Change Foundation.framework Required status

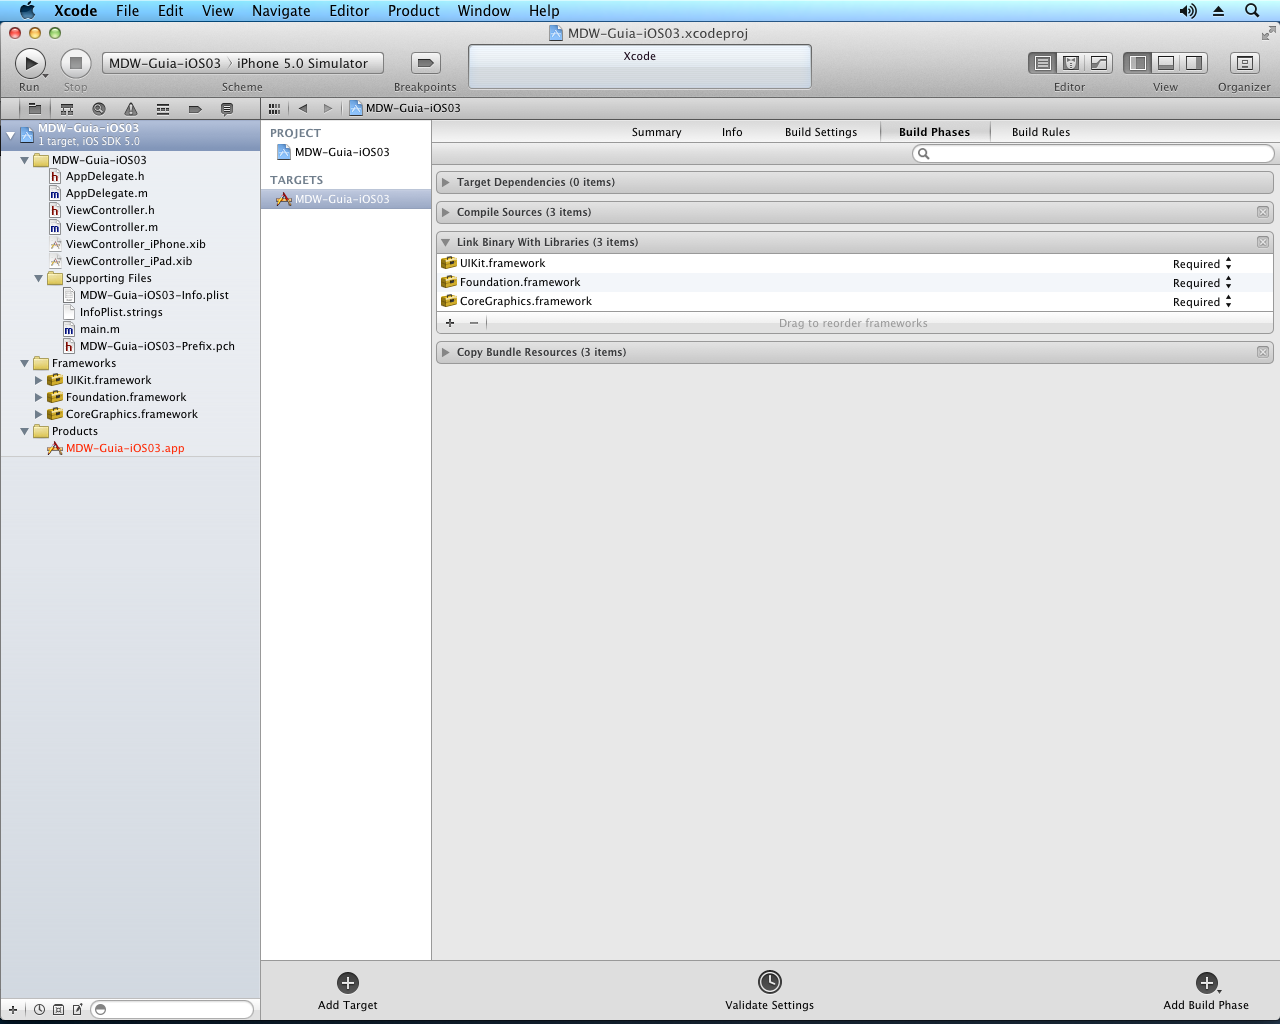1202,283
